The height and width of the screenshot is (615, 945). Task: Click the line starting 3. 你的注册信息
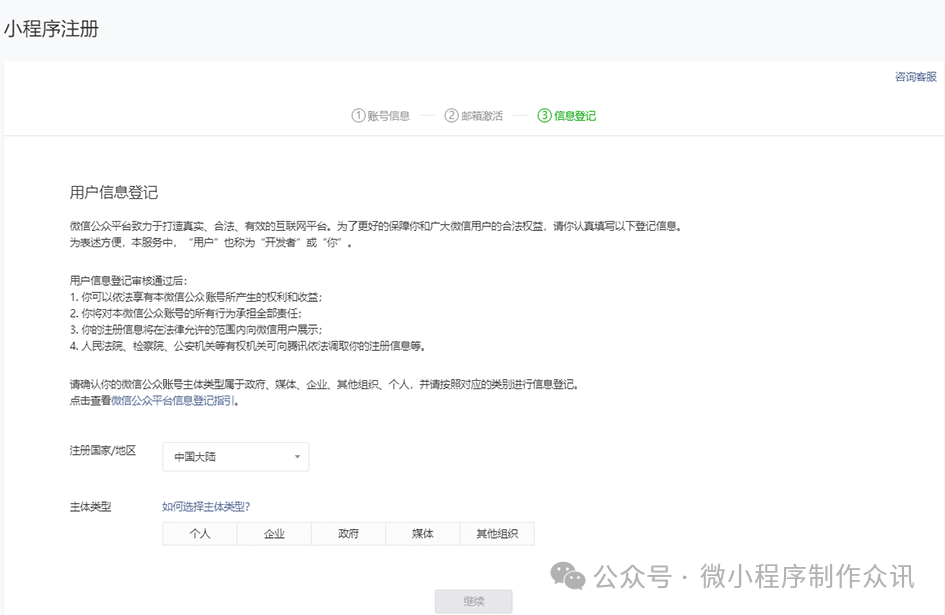pos(196,330)
